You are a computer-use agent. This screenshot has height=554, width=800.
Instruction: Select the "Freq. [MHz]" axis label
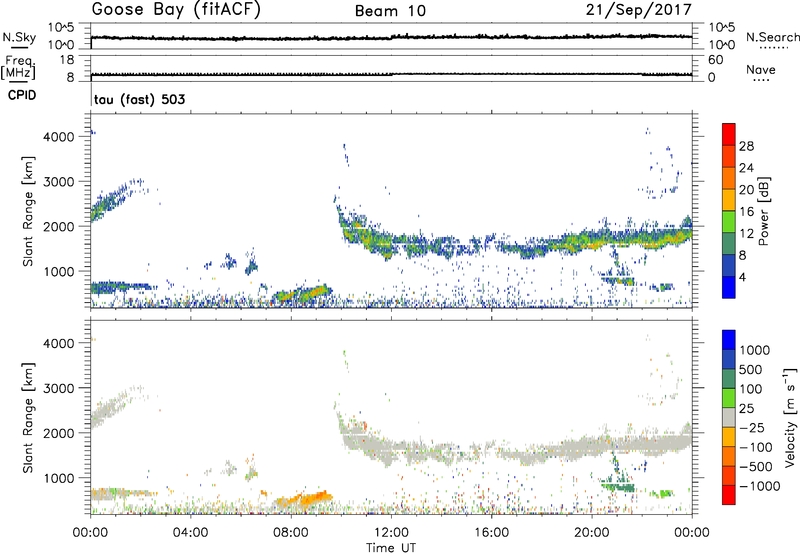(x=18, y=67)
